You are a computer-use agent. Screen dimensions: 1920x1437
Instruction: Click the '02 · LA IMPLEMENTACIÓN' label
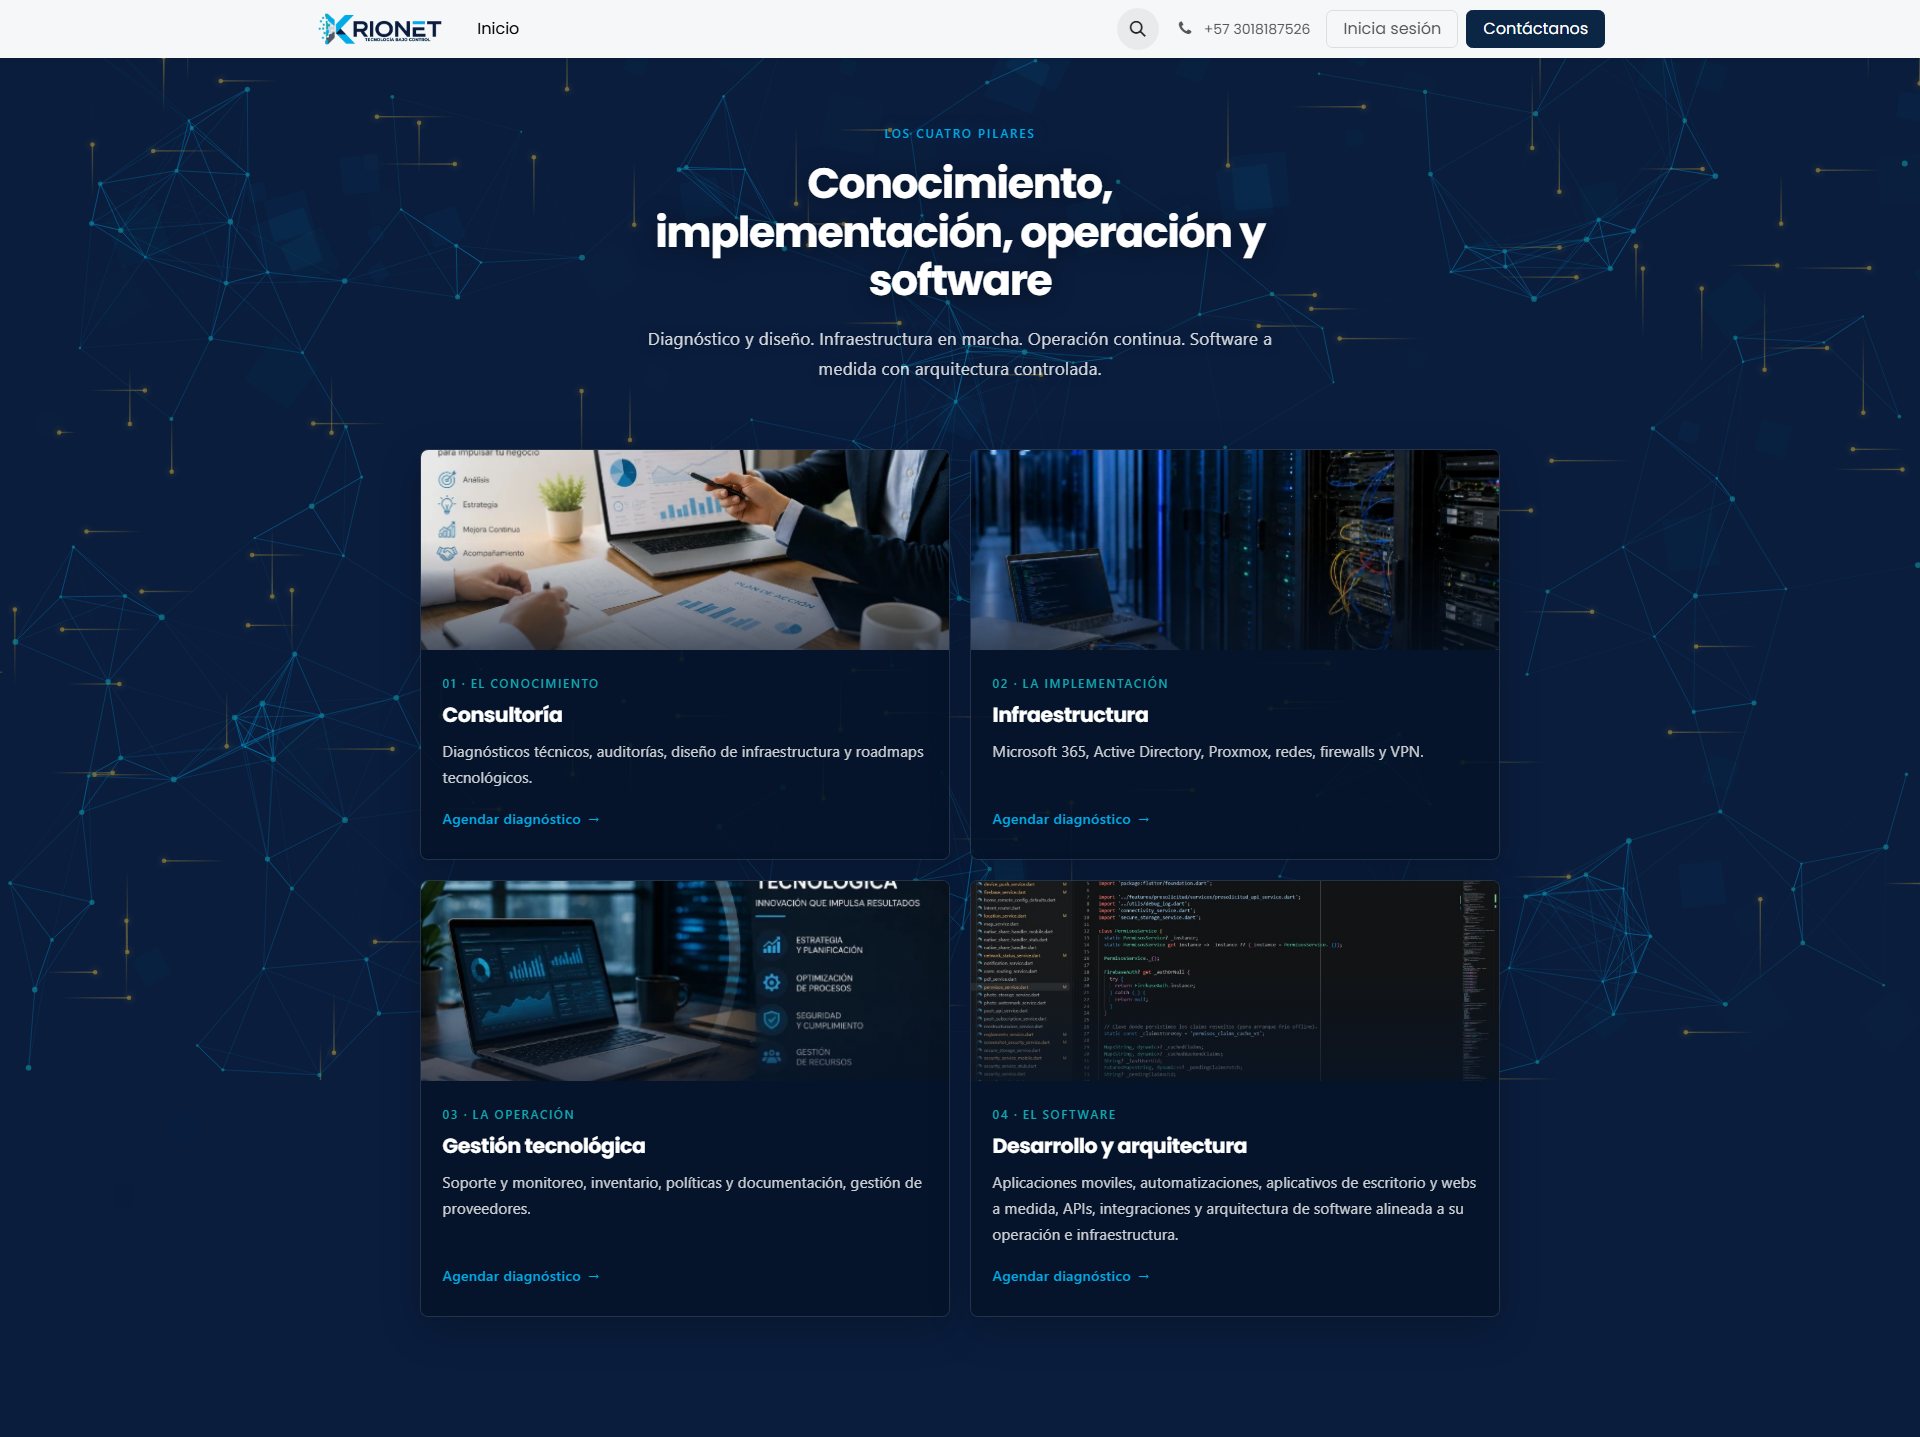(x=1080, y=684)
